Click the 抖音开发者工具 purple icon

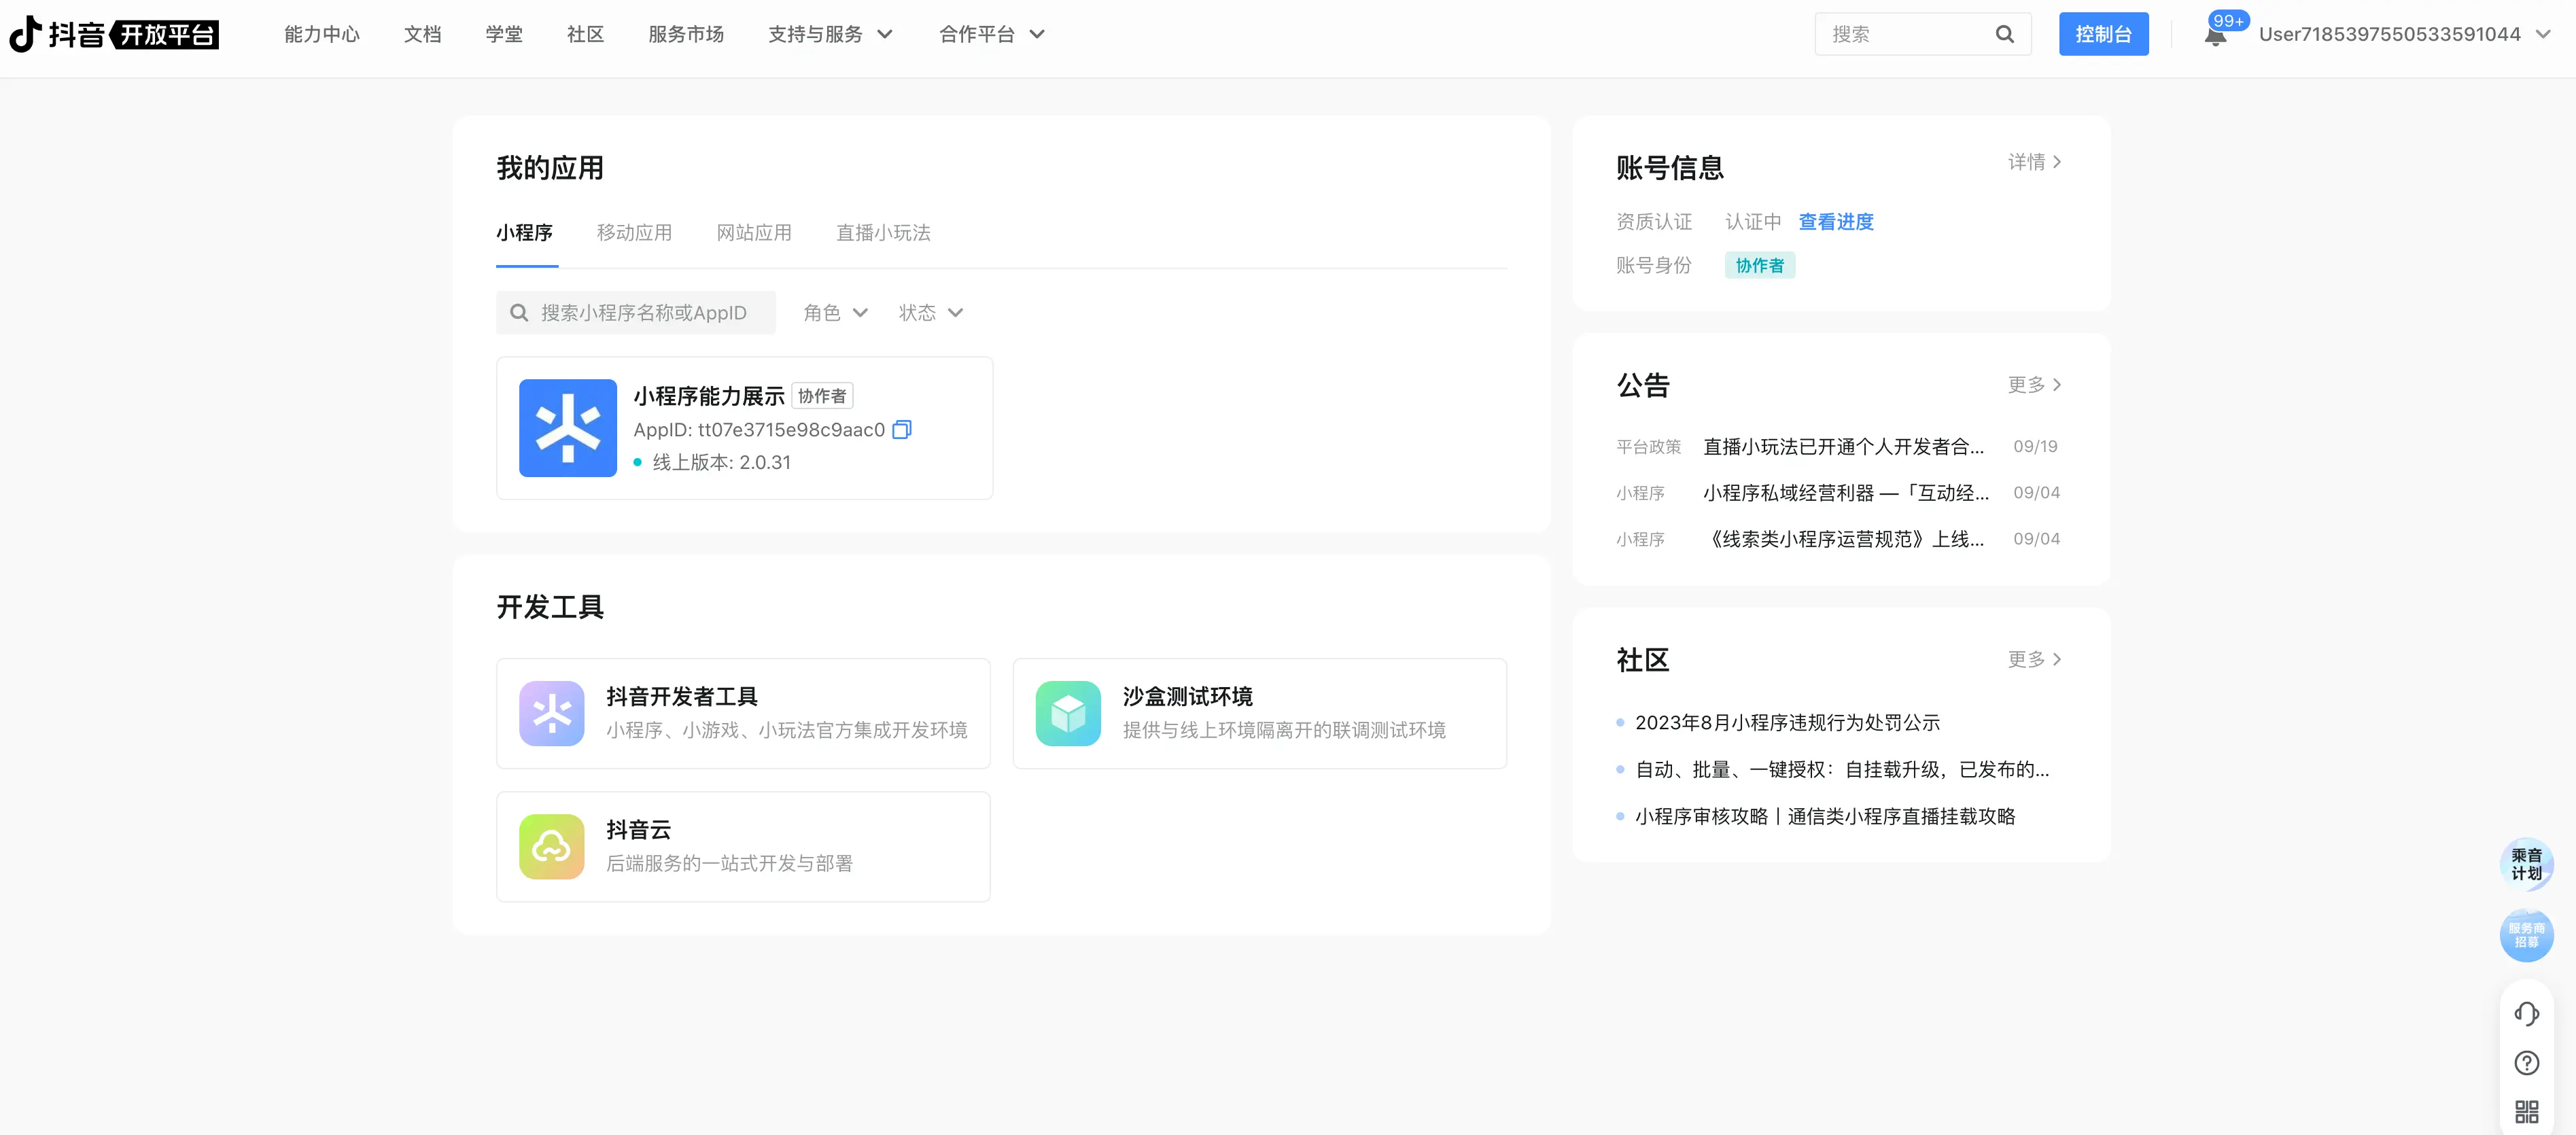pos(551,713)
